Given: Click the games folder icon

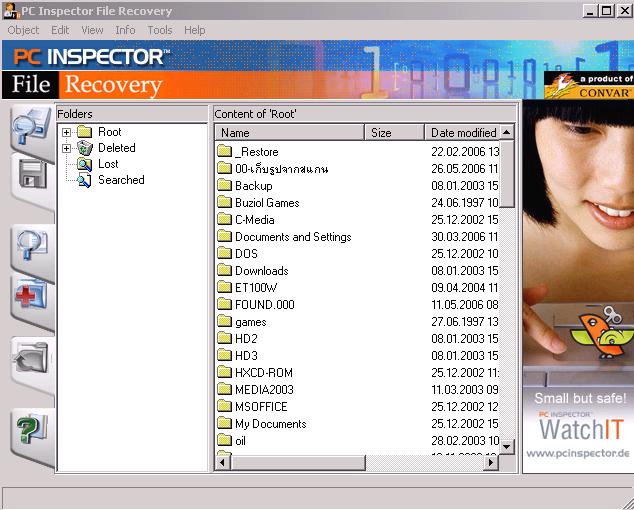Looking at the screenshot, I should 224,321.
